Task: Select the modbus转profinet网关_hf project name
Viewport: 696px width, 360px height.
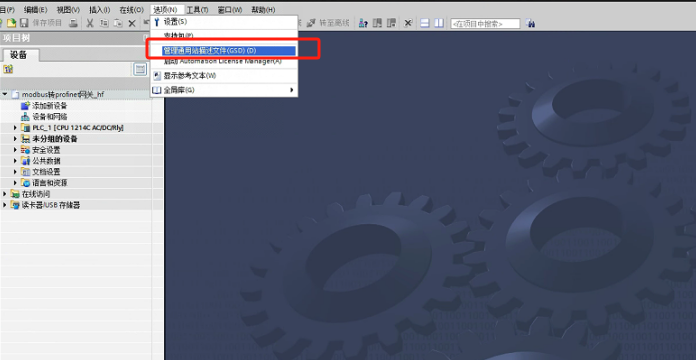Action: pyautogui.click(x=63, y=95)
